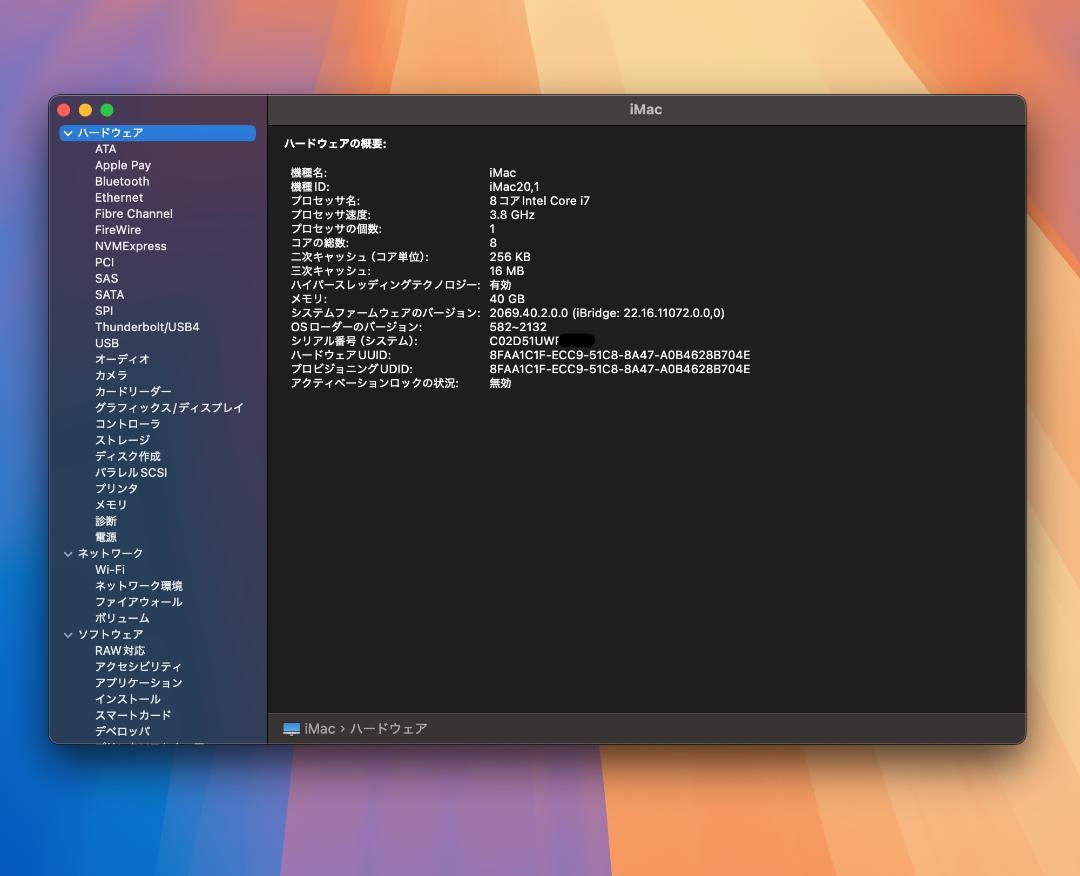Select the プロビジョニングUDID value

pyautogui.click(x=620, y=369)
